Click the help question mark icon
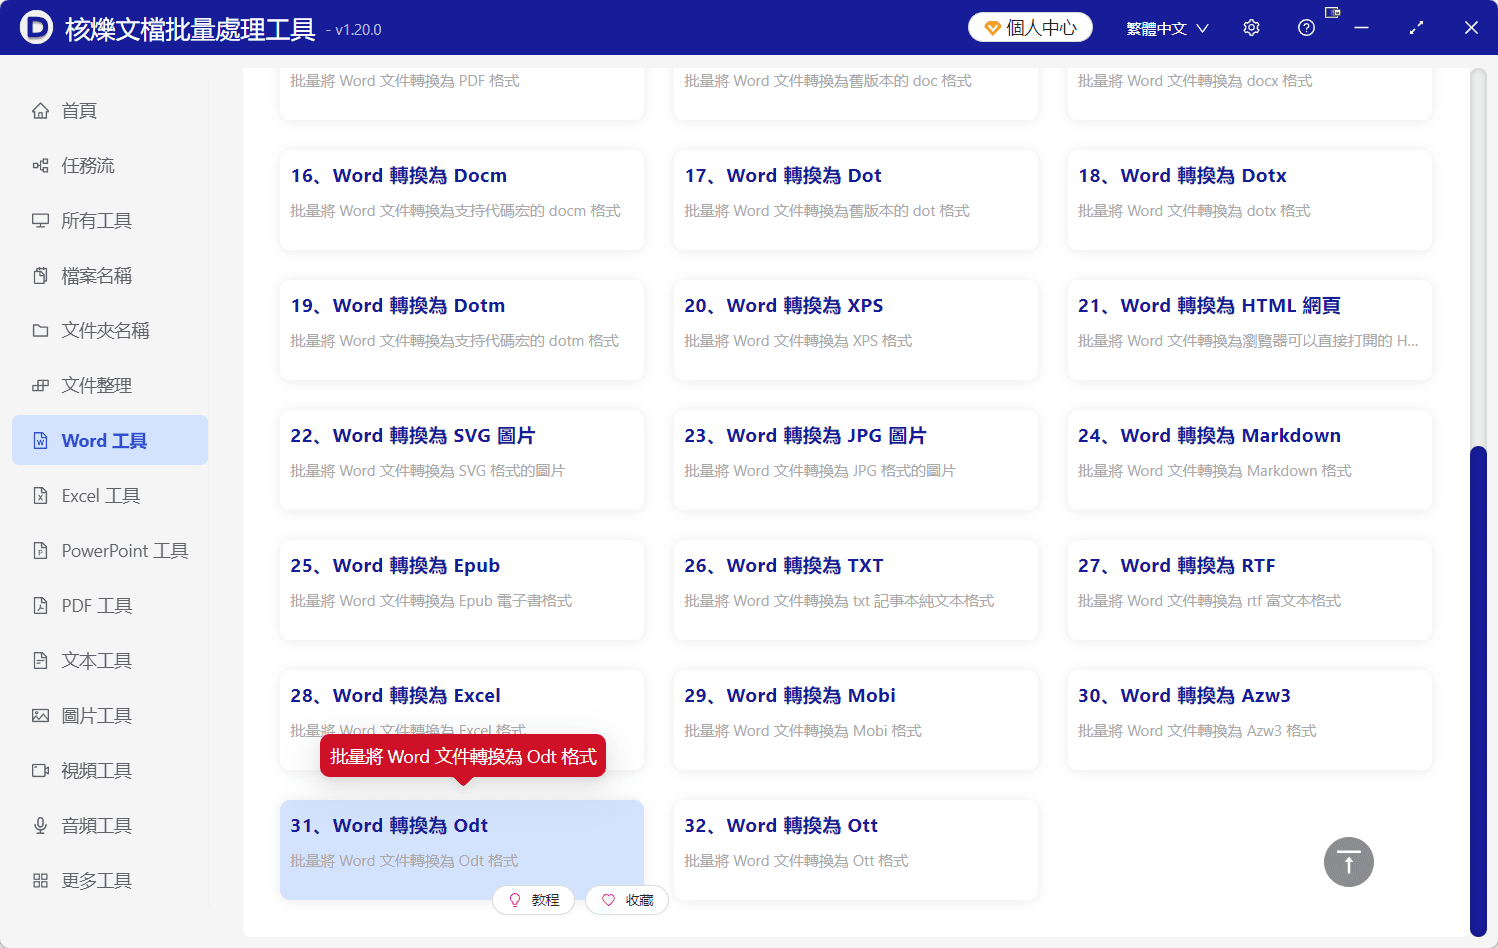The image size is (1498, 948). click(x=1306, y=27)
